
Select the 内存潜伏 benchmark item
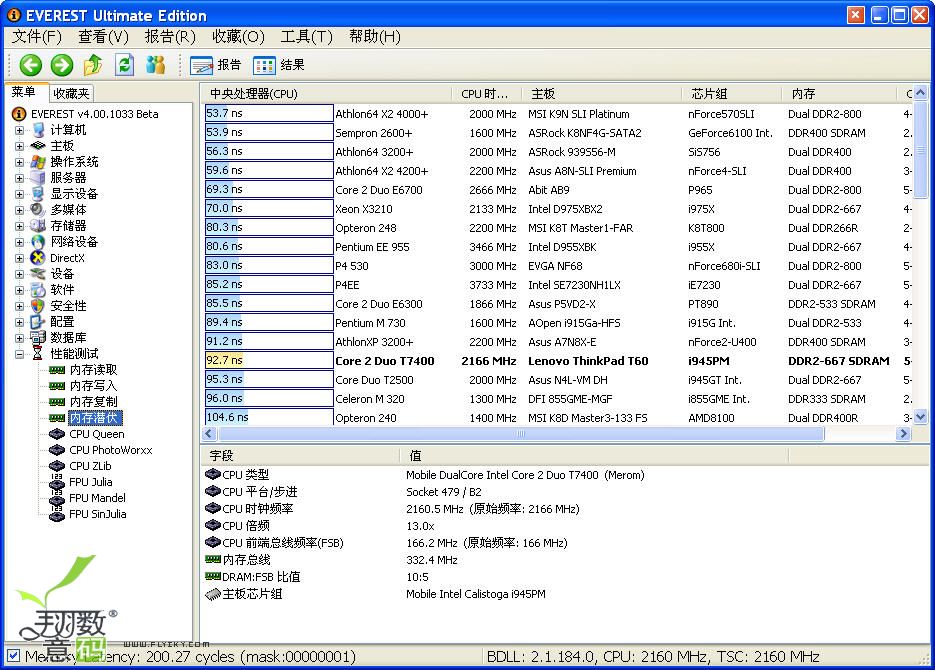(95, 418)
